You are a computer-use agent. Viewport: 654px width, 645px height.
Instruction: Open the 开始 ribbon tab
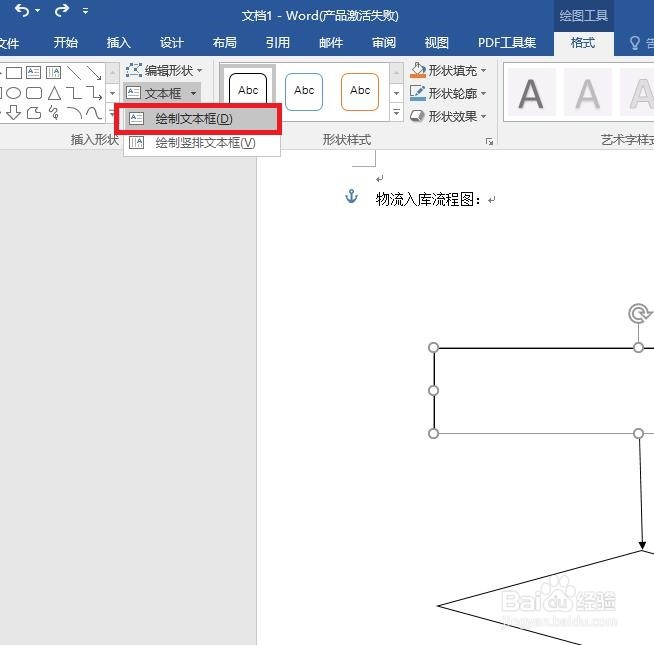(x=66, y=43)
